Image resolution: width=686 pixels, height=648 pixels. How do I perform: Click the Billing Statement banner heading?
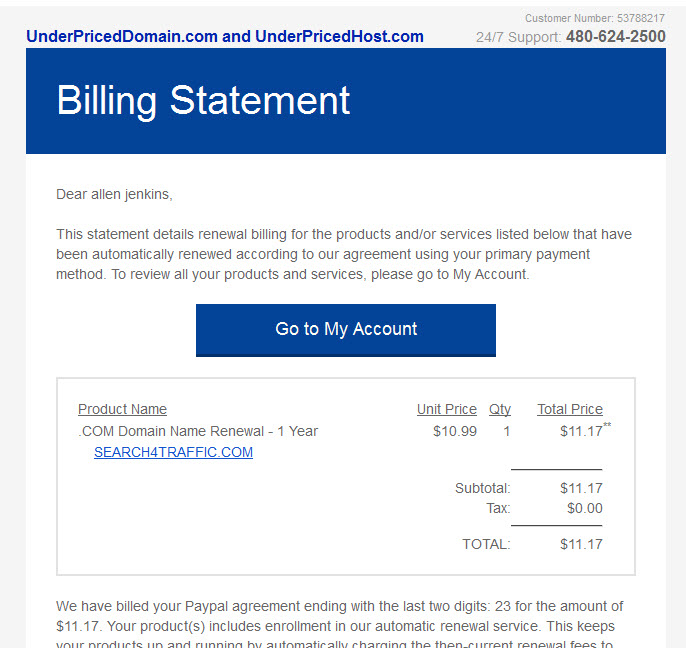203,101
